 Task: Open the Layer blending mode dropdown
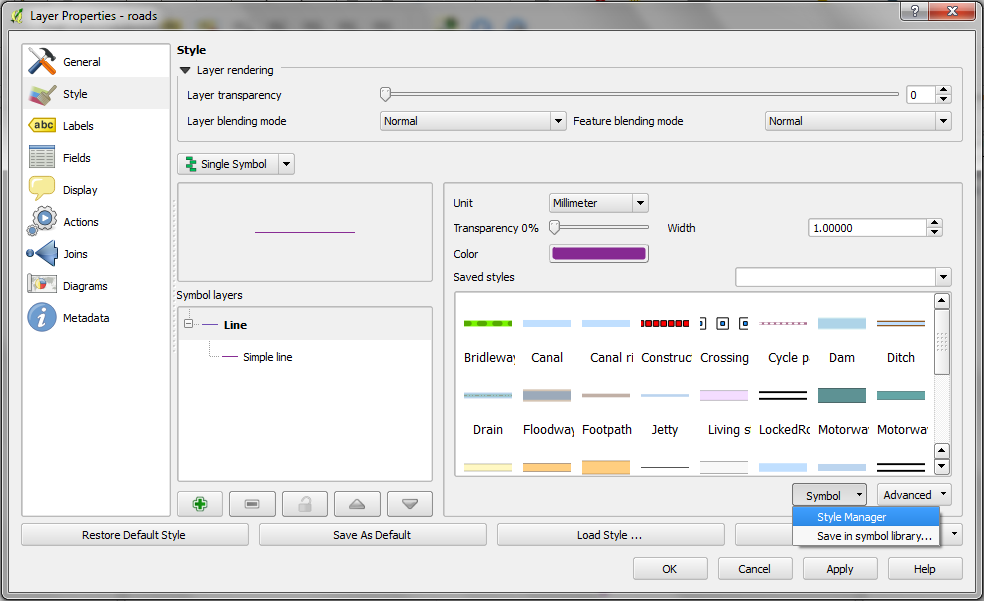473,121
